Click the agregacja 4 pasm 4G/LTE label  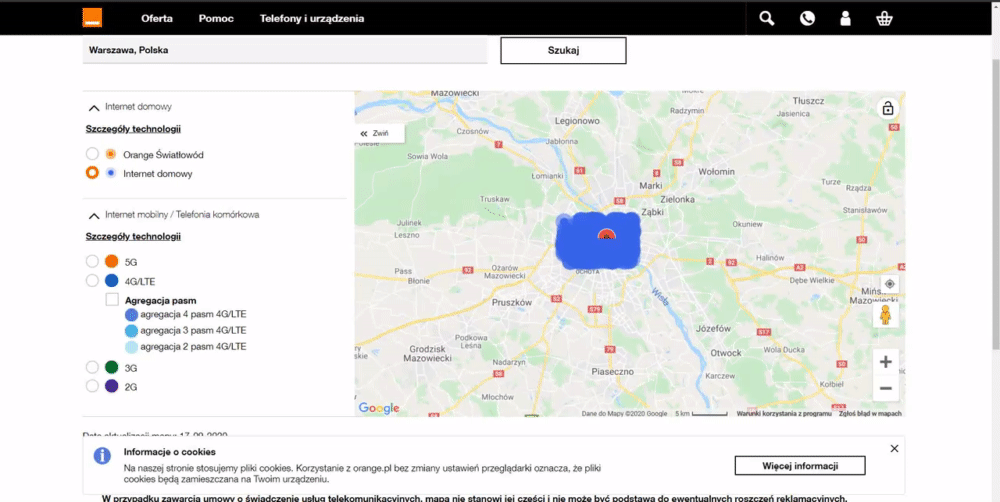point(193,314)
